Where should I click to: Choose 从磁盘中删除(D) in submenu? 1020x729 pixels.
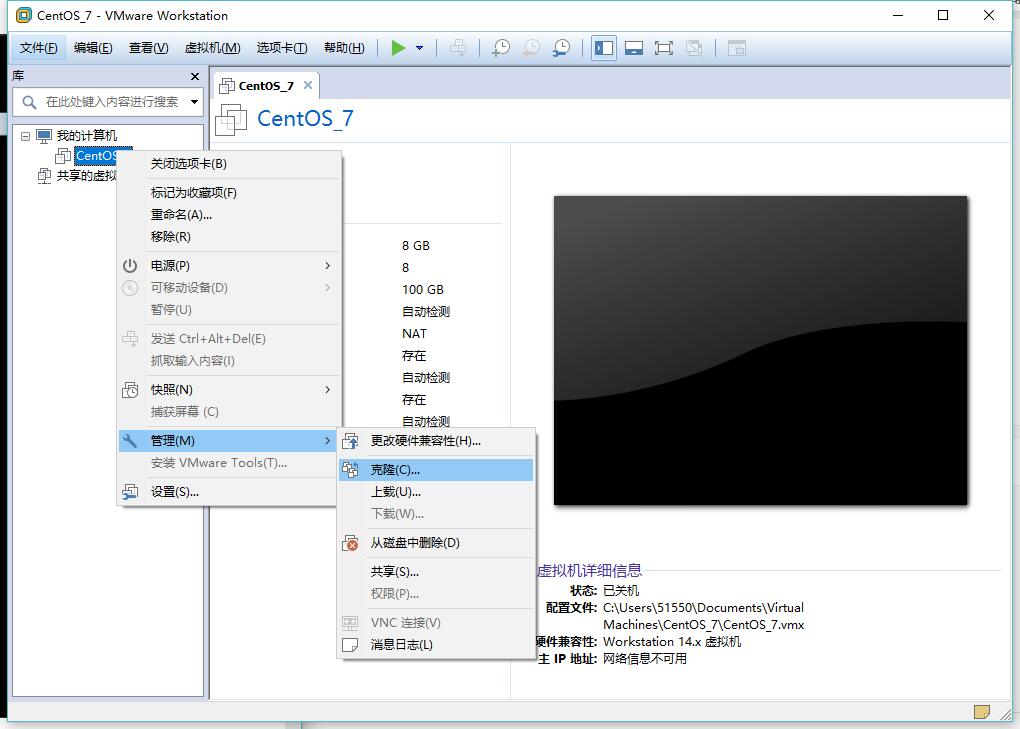[436, 542]
